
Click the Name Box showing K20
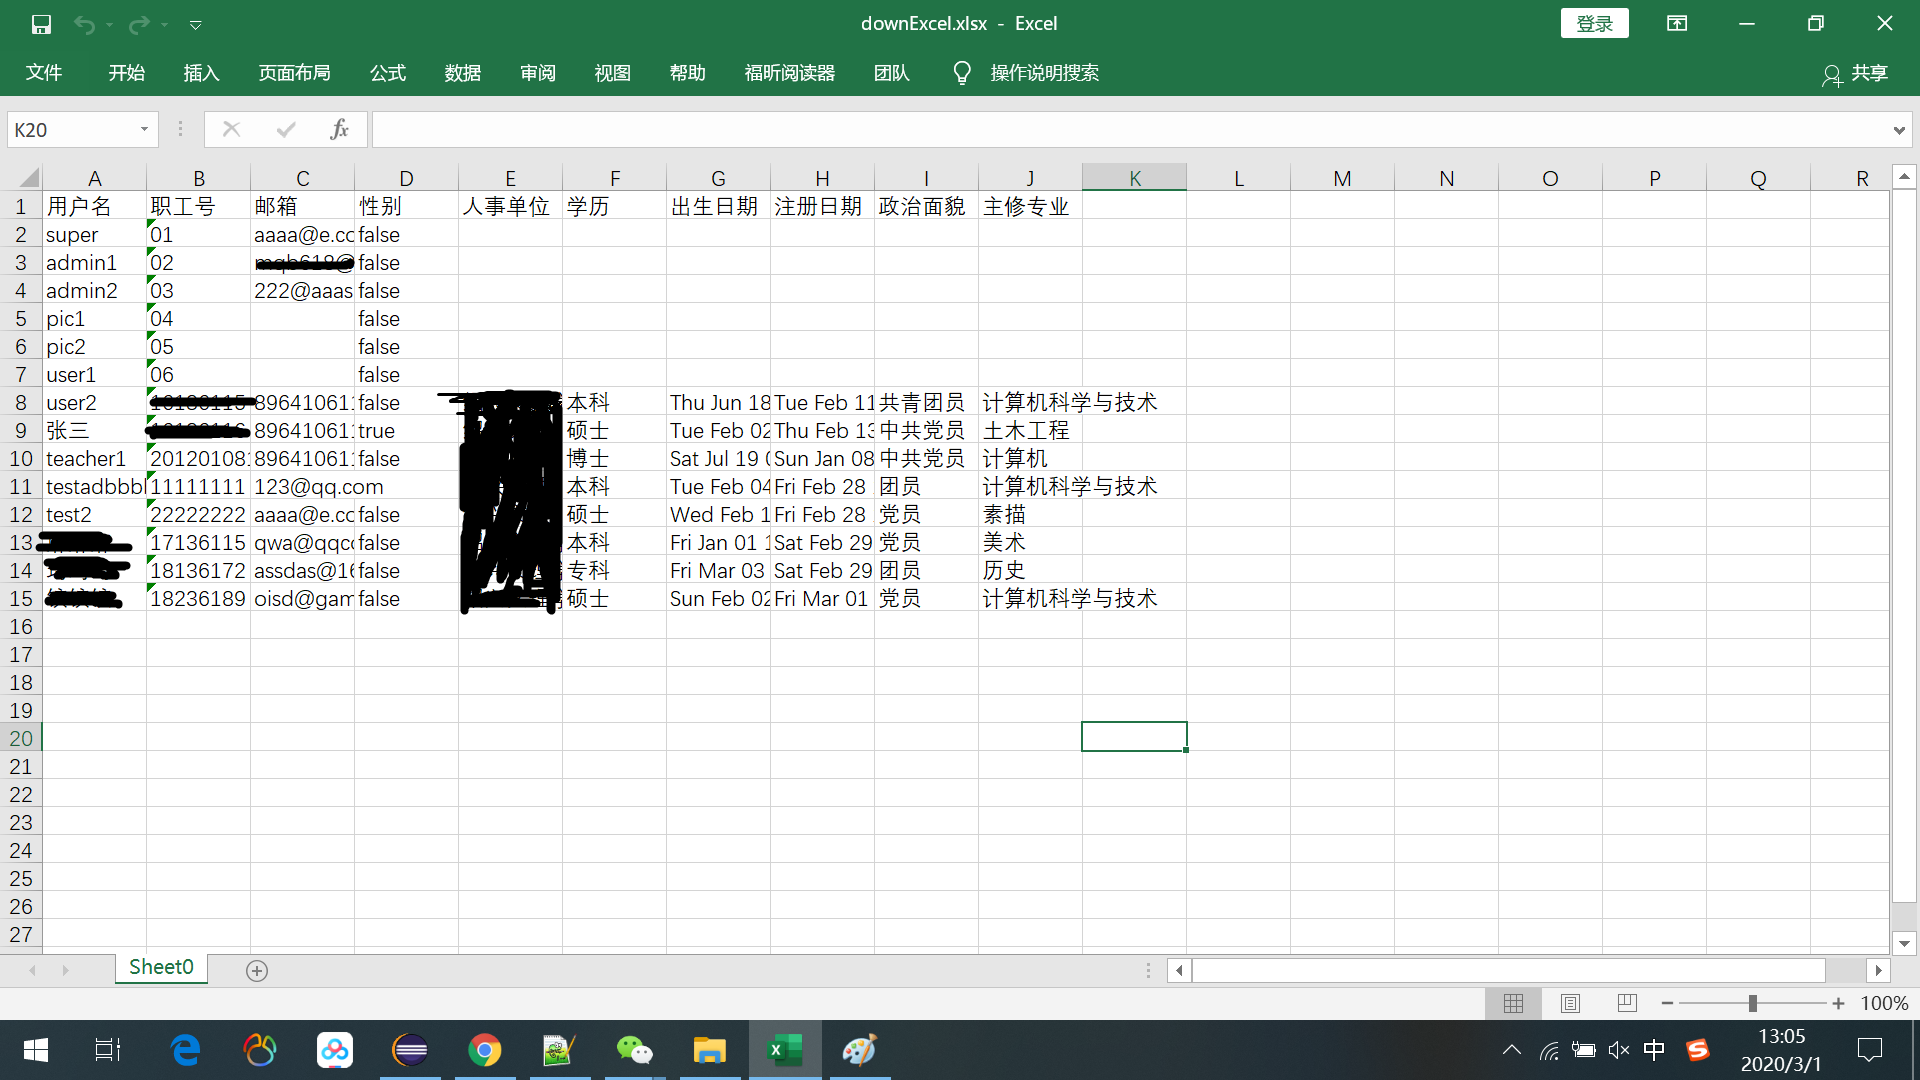click(x=70, y=130)
